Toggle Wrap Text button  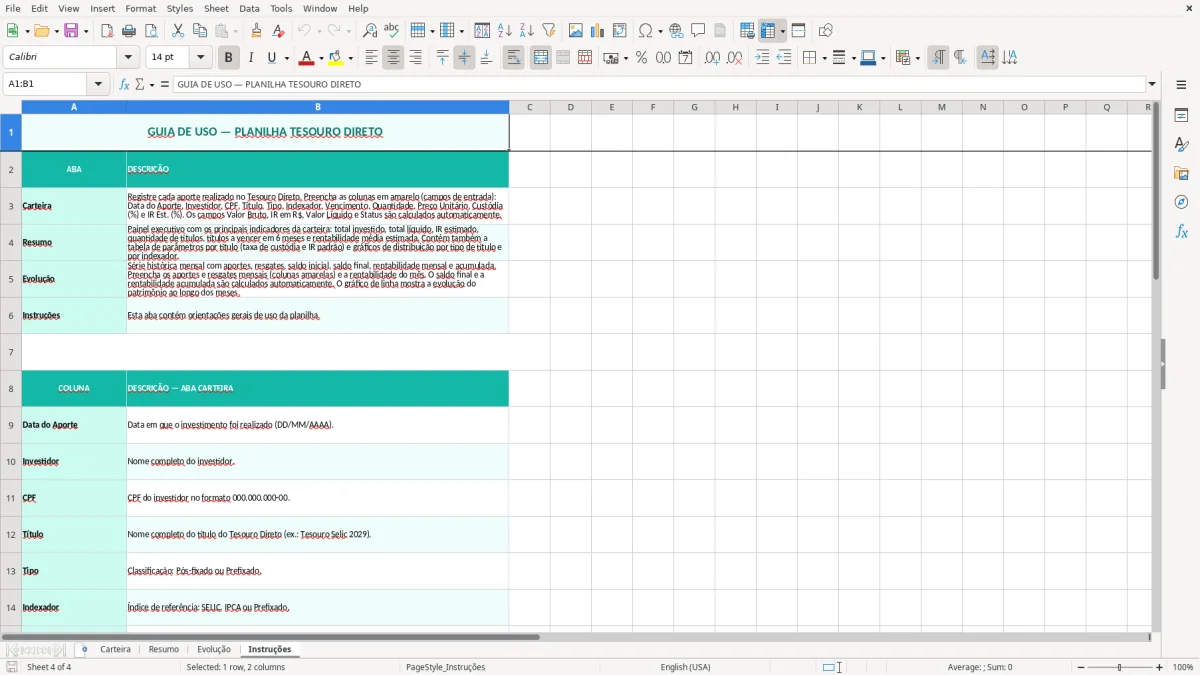coord(514,58)
